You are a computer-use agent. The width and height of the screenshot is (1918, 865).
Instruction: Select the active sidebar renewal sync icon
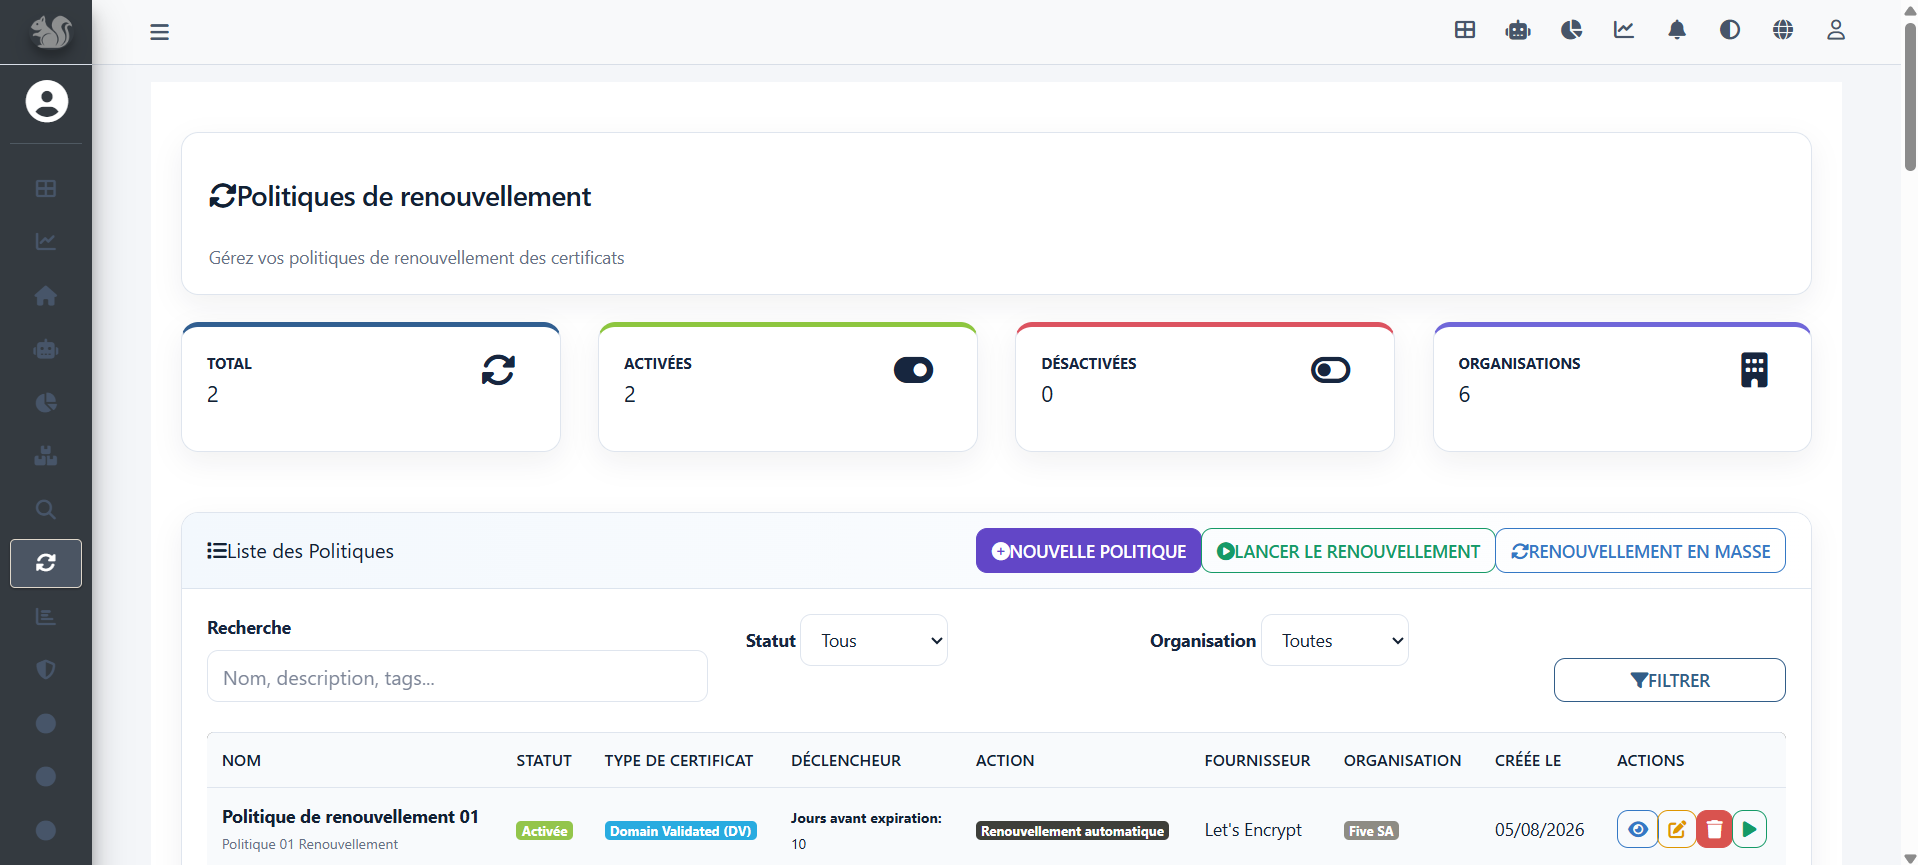[46, 563]
